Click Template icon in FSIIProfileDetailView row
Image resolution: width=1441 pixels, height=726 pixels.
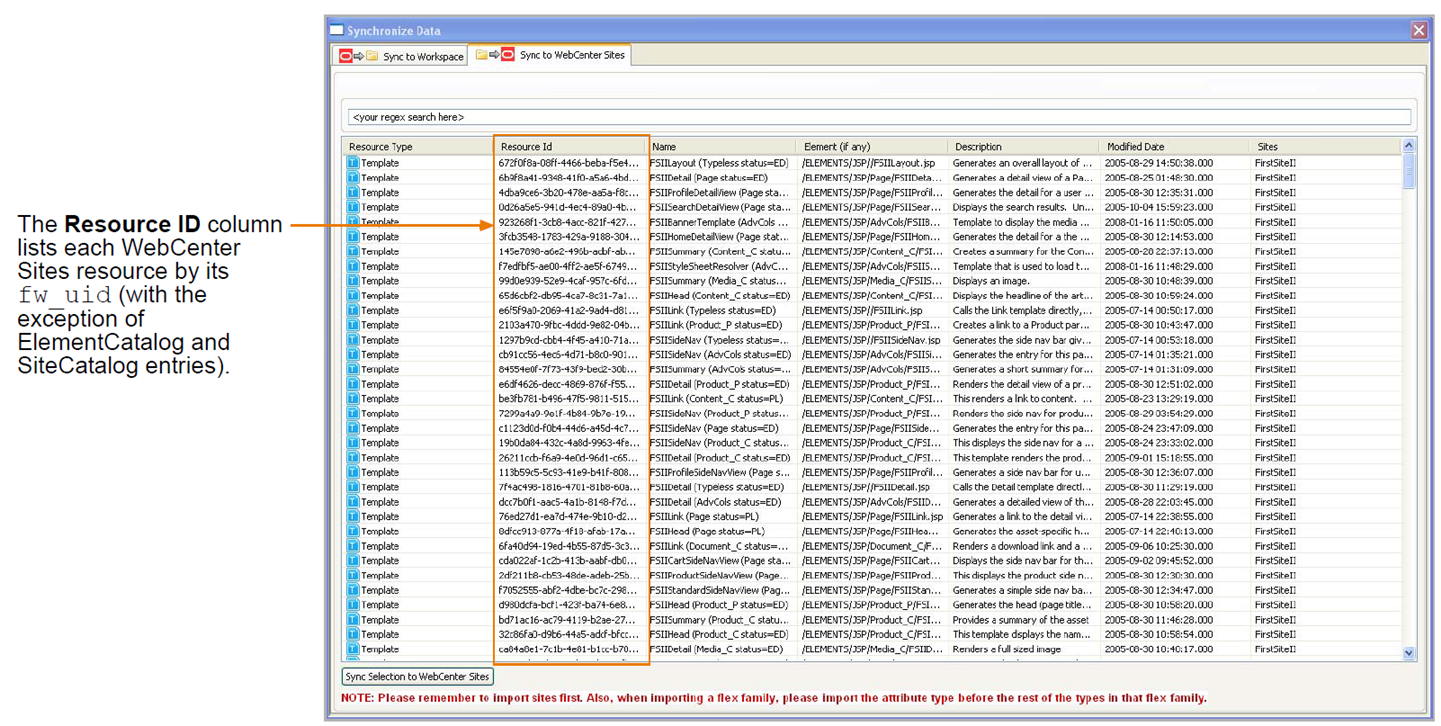[353, 192]
